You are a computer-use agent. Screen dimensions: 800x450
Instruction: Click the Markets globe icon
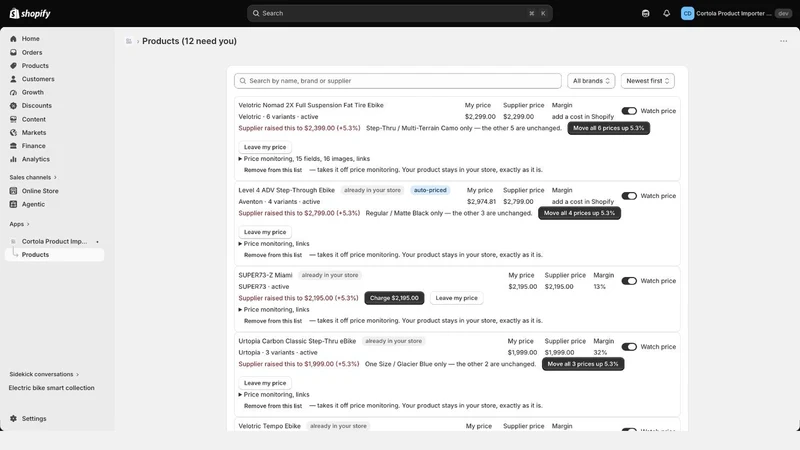tap(13, 132)
